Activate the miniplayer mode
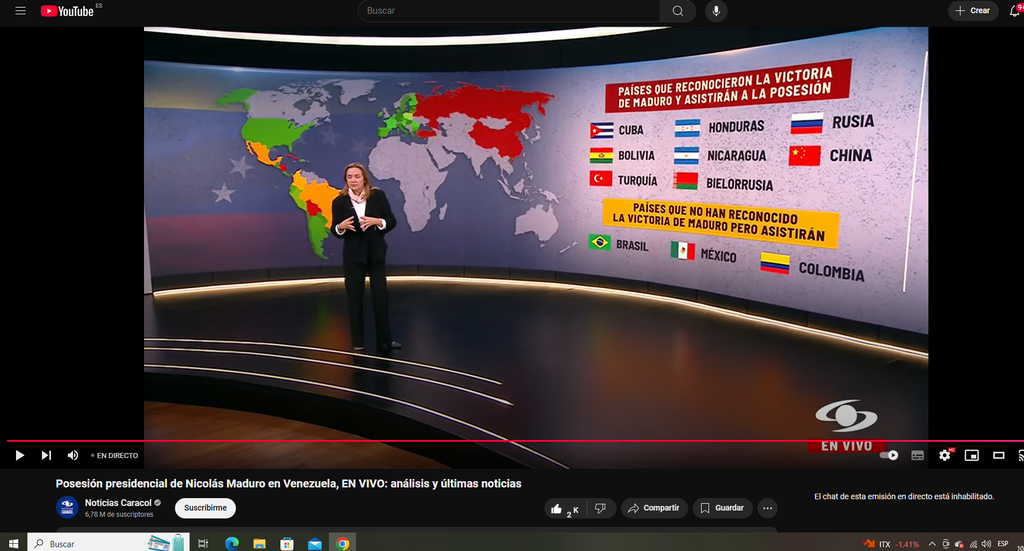 tap(972, 455)
